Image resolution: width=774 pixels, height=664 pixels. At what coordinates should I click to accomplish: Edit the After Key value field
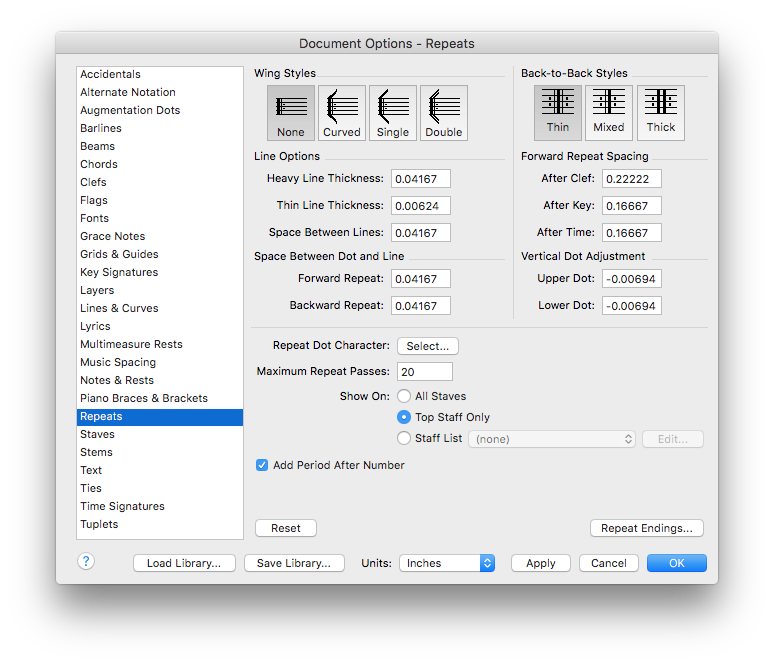click(632, 206)
